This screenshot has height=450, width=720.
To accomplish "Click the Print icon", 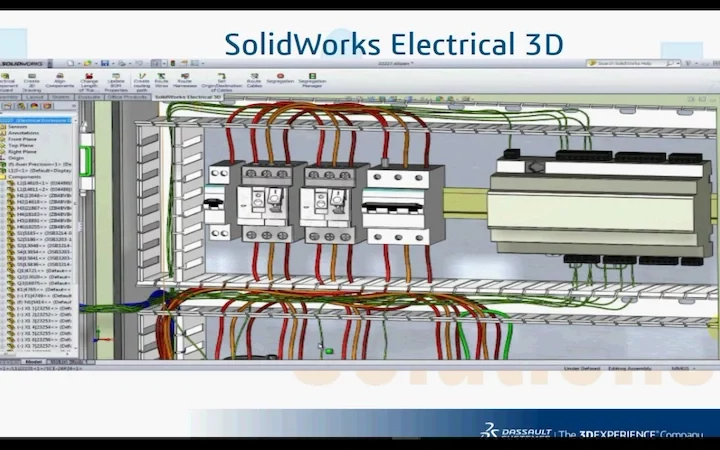I will 121,63.
